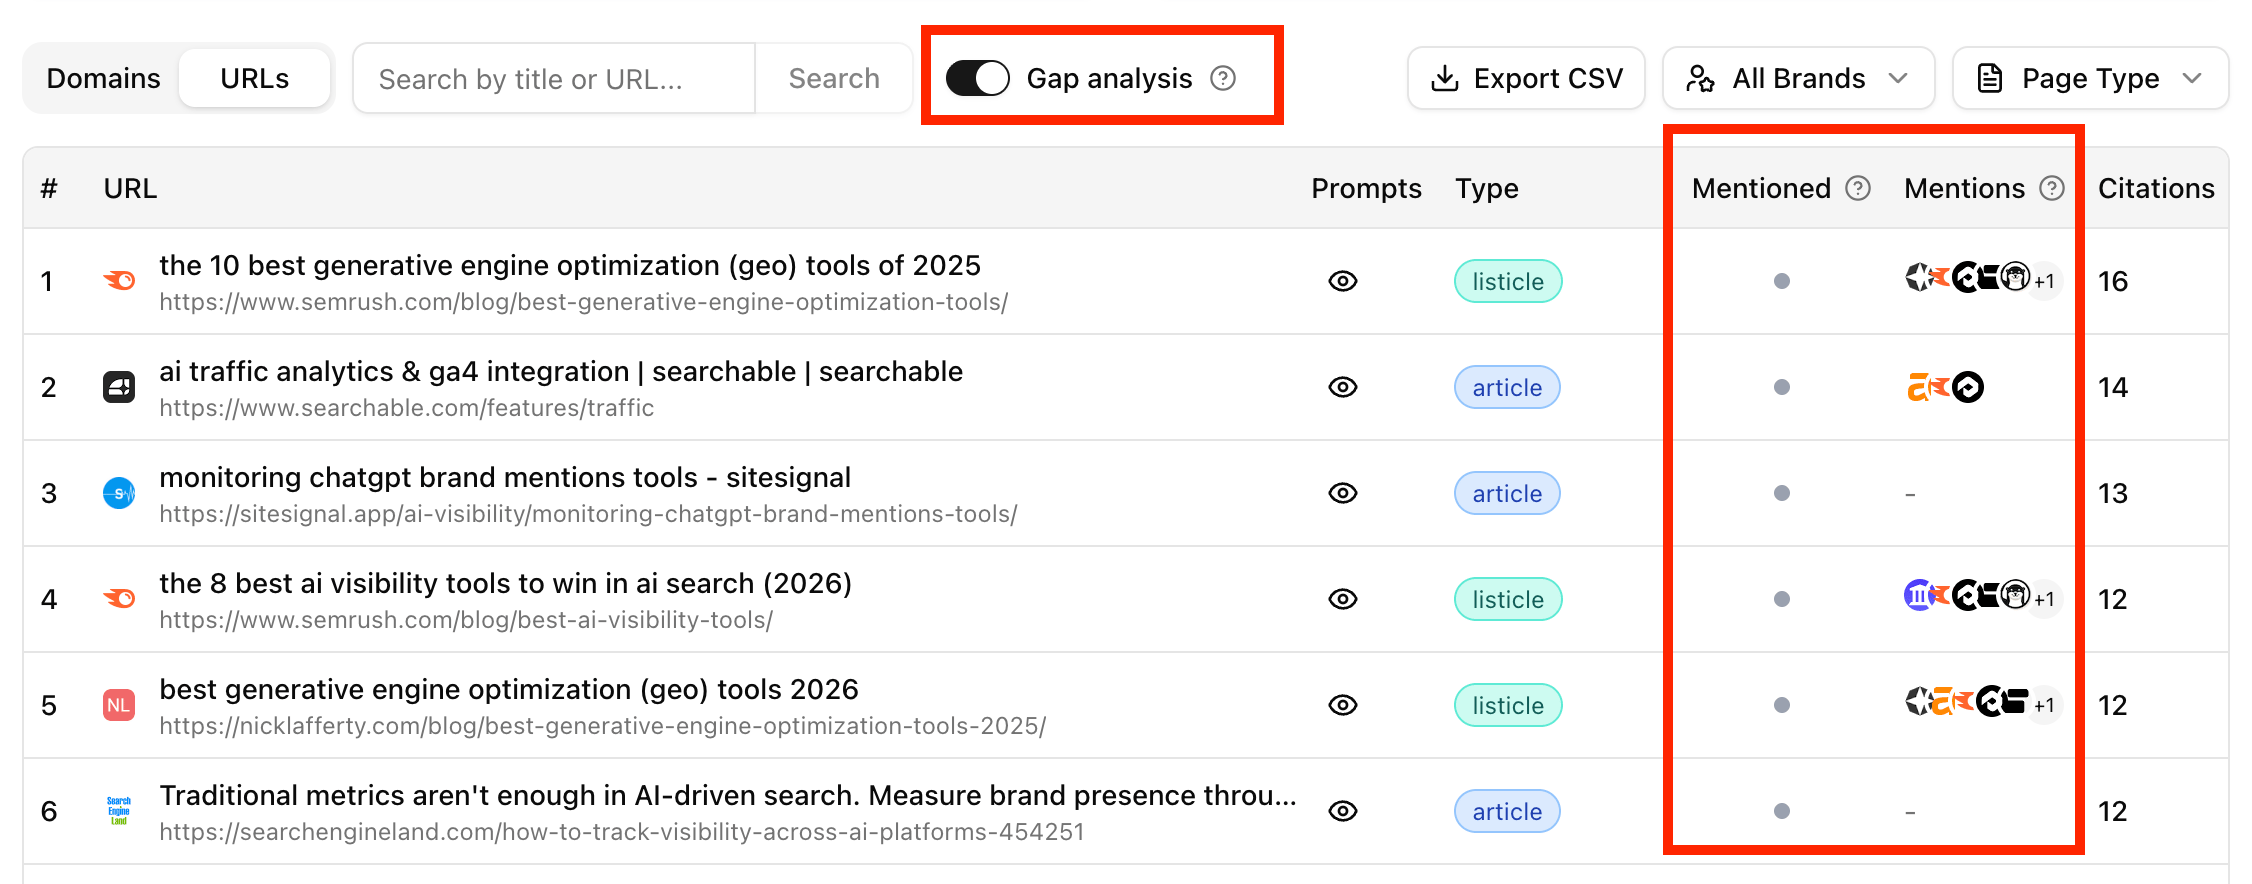Screen dimensions: 2252x884
Task: View prompts eye icon for nicklafferty row
Action: [1343, 705]
